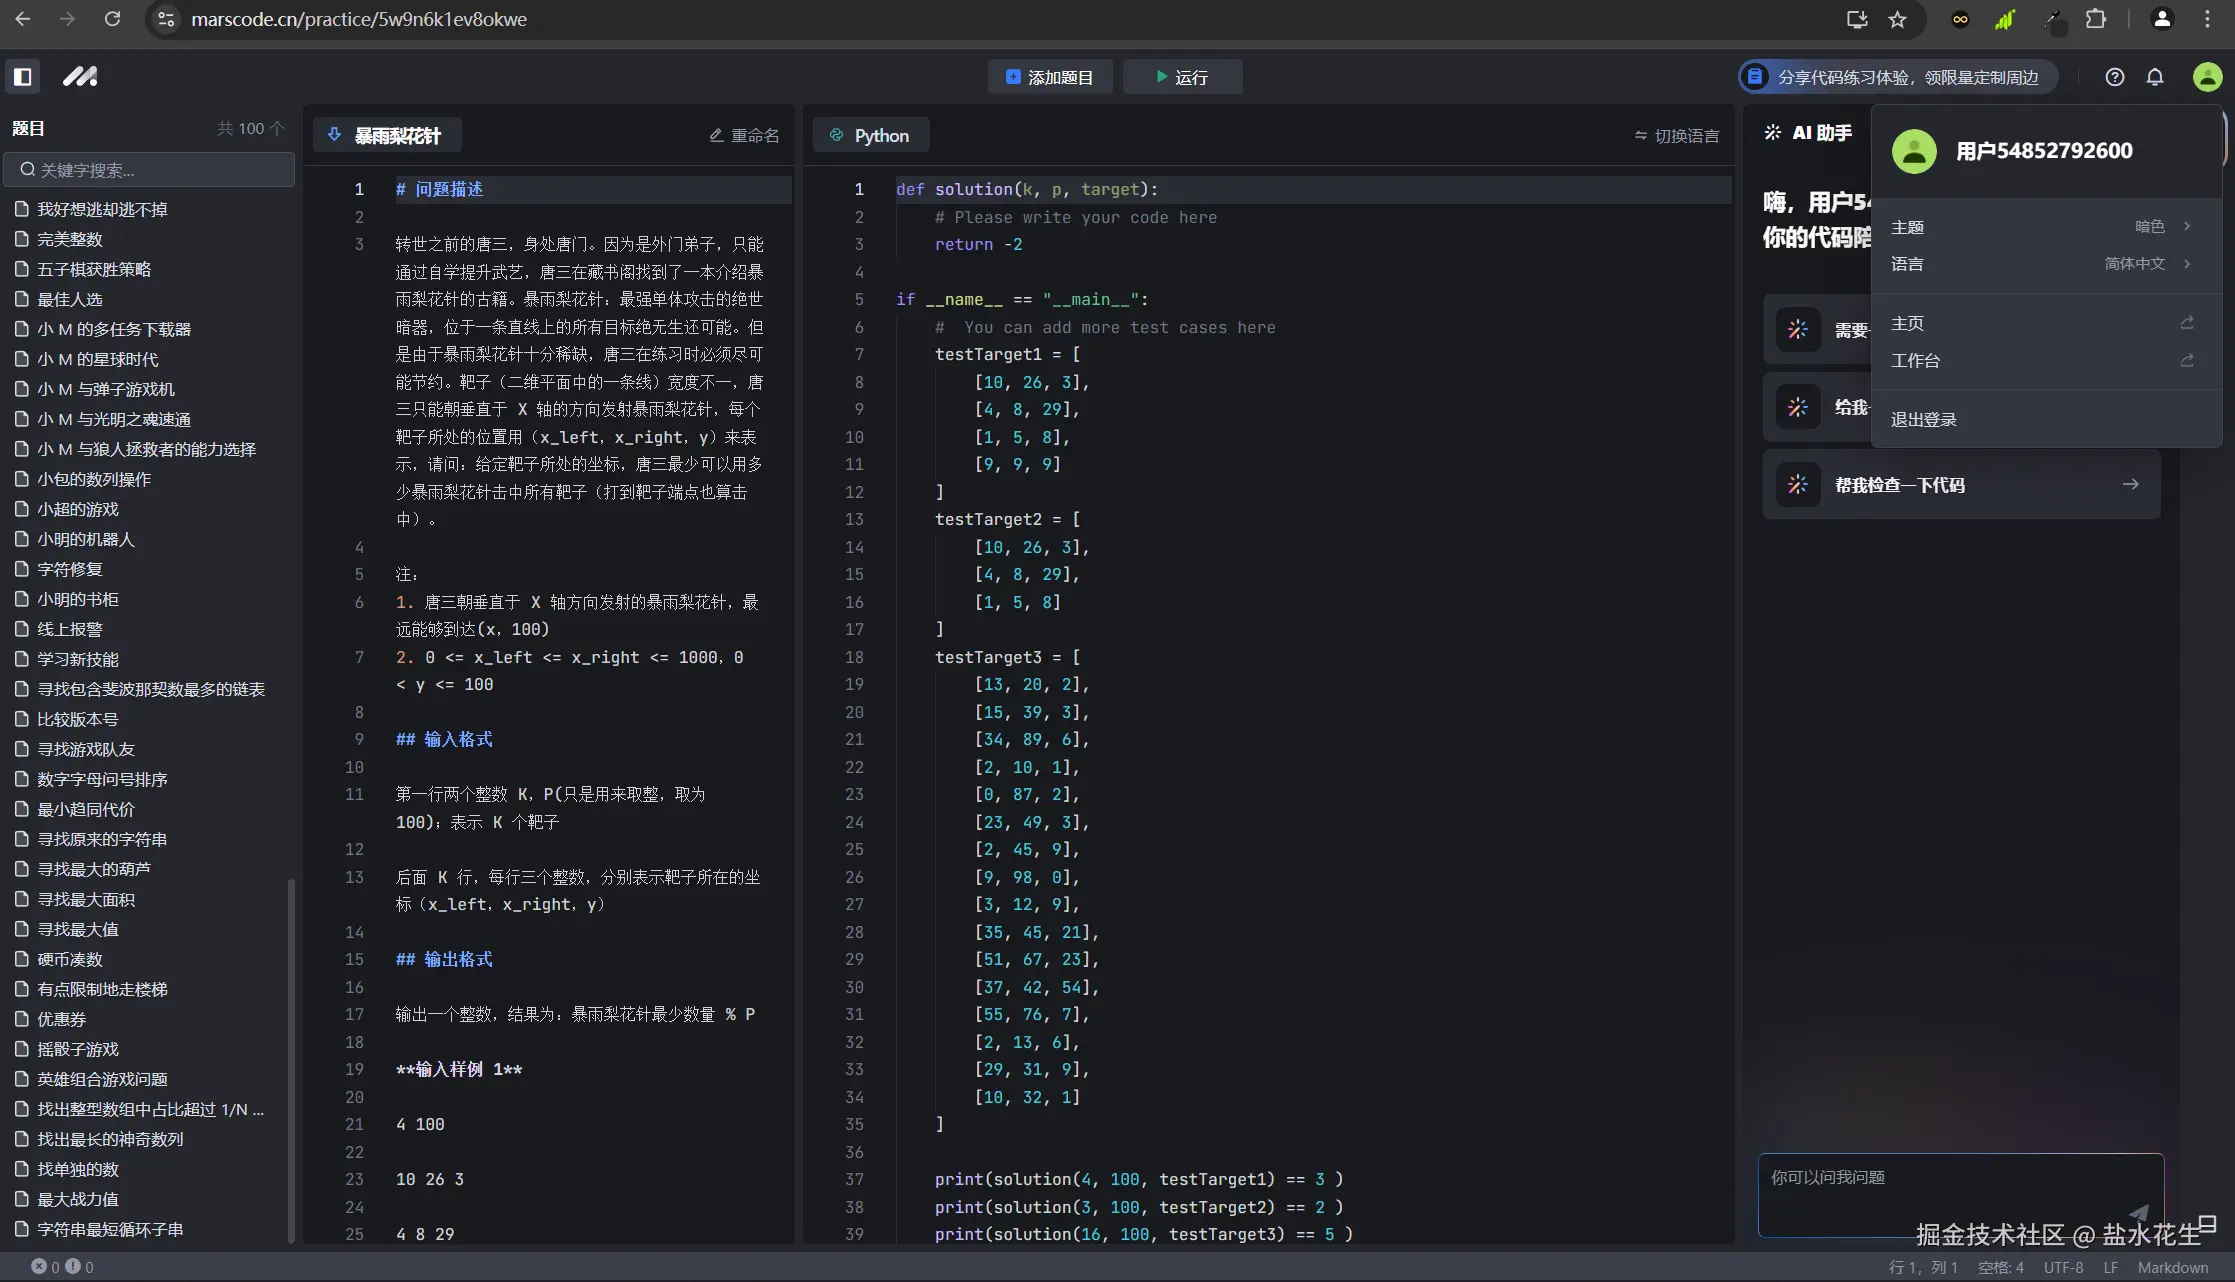The width and height of the screenshot is (2235, 1282).
Task: Expand the 语言 language option chevron
Action: pos(2186,263)
